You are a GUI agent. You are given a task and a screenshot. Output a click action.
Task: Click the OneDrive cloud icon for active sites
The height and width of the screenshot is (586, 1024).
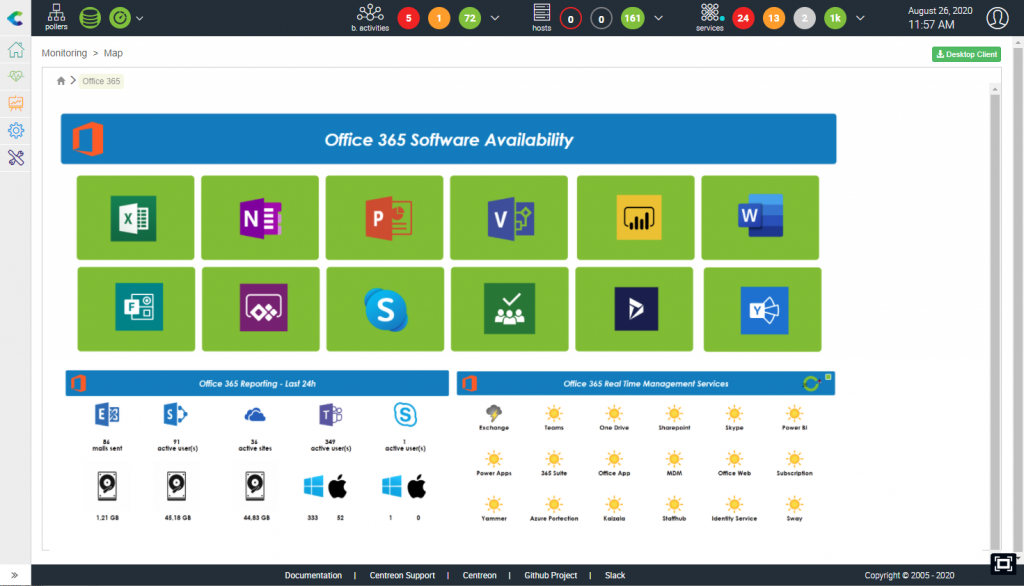(x=255, y=415)
